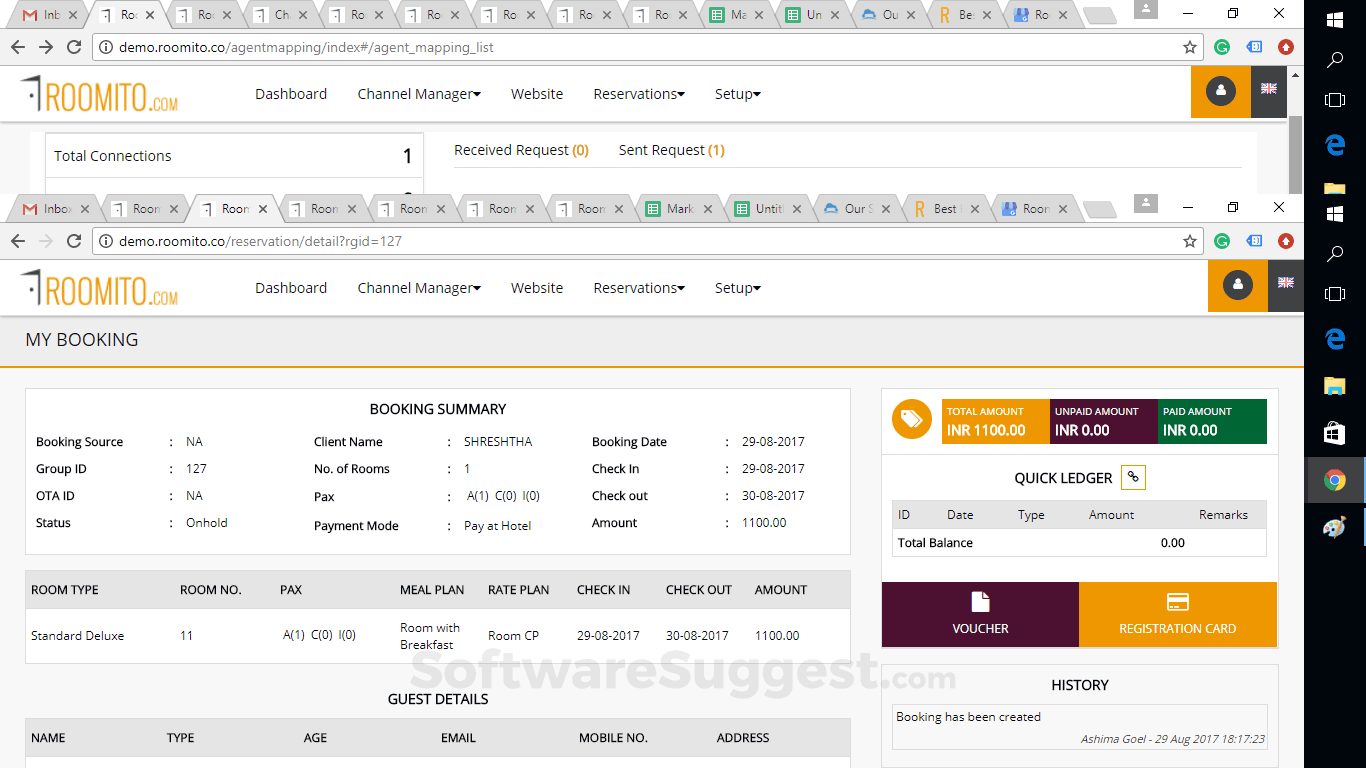Click Roomito logo in reservation detail window
Image resolution: width=1366 pixels, height=768 pixels.
click(x=100, y=288)
